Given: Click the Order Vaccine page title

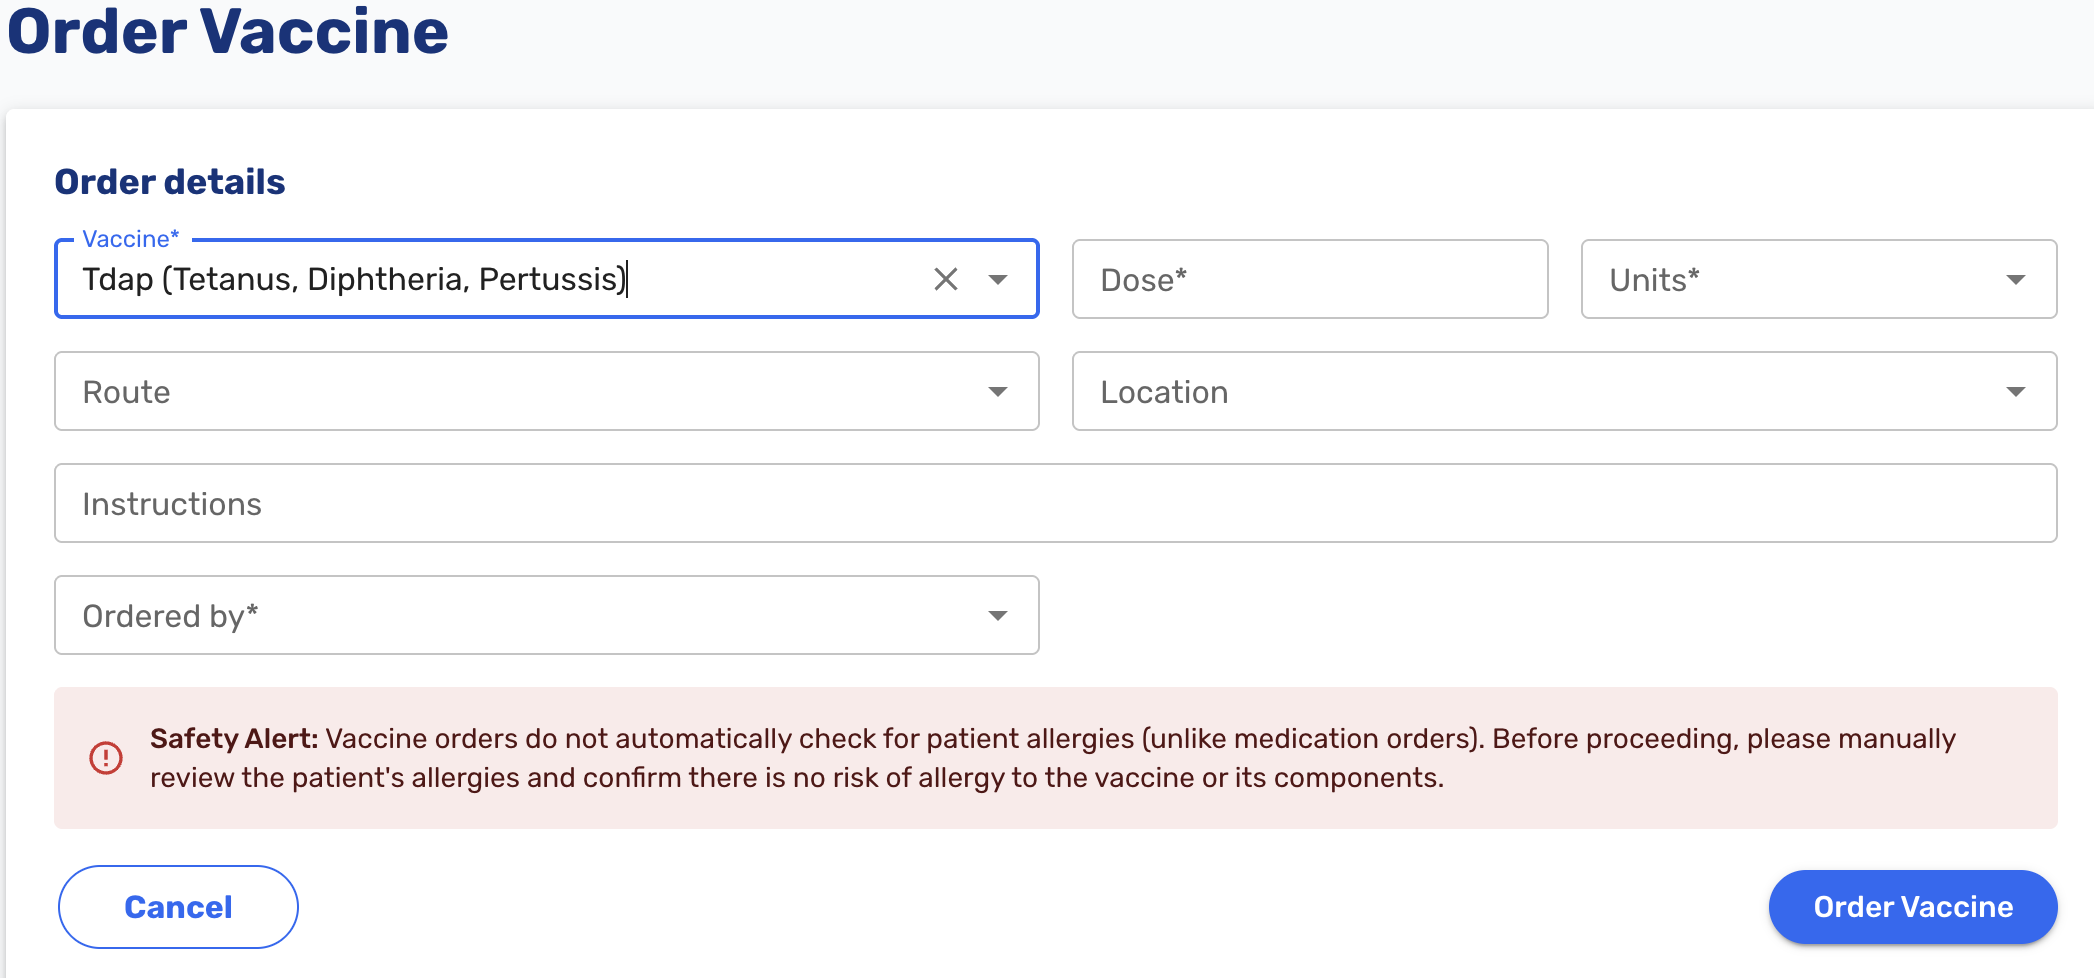Looking at the screenshot, I should 228,33.
